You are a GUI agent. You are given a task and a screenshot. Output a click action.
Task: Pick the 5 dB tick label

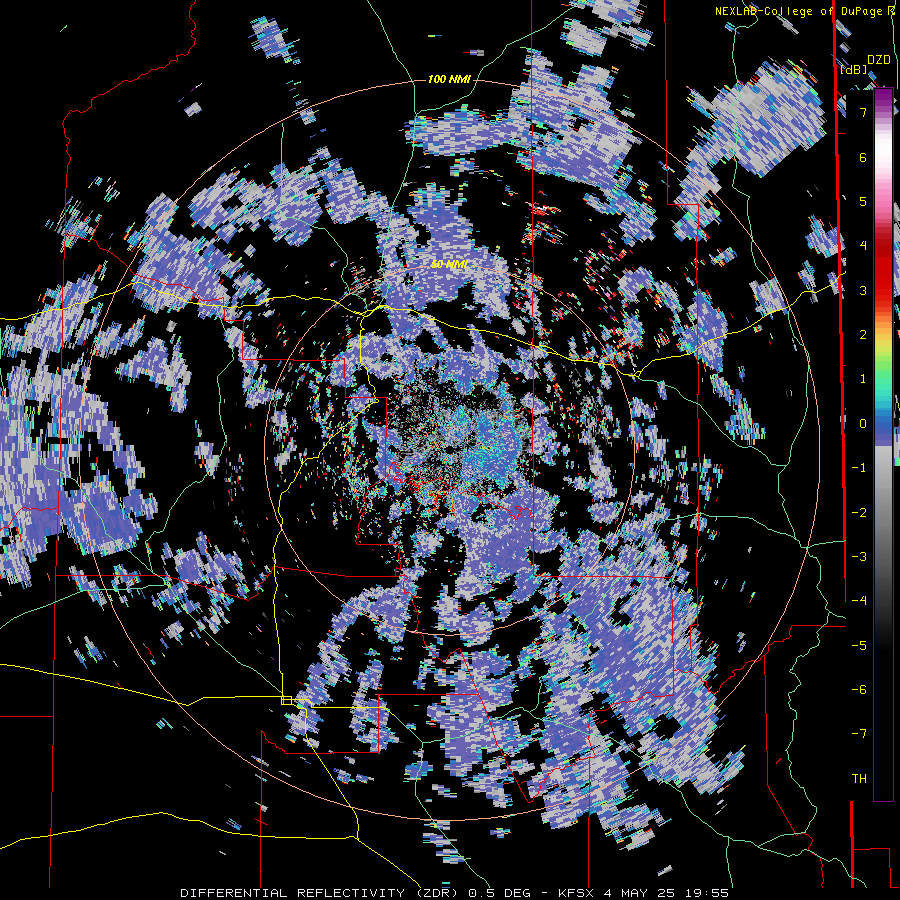(x=863, y=201)
